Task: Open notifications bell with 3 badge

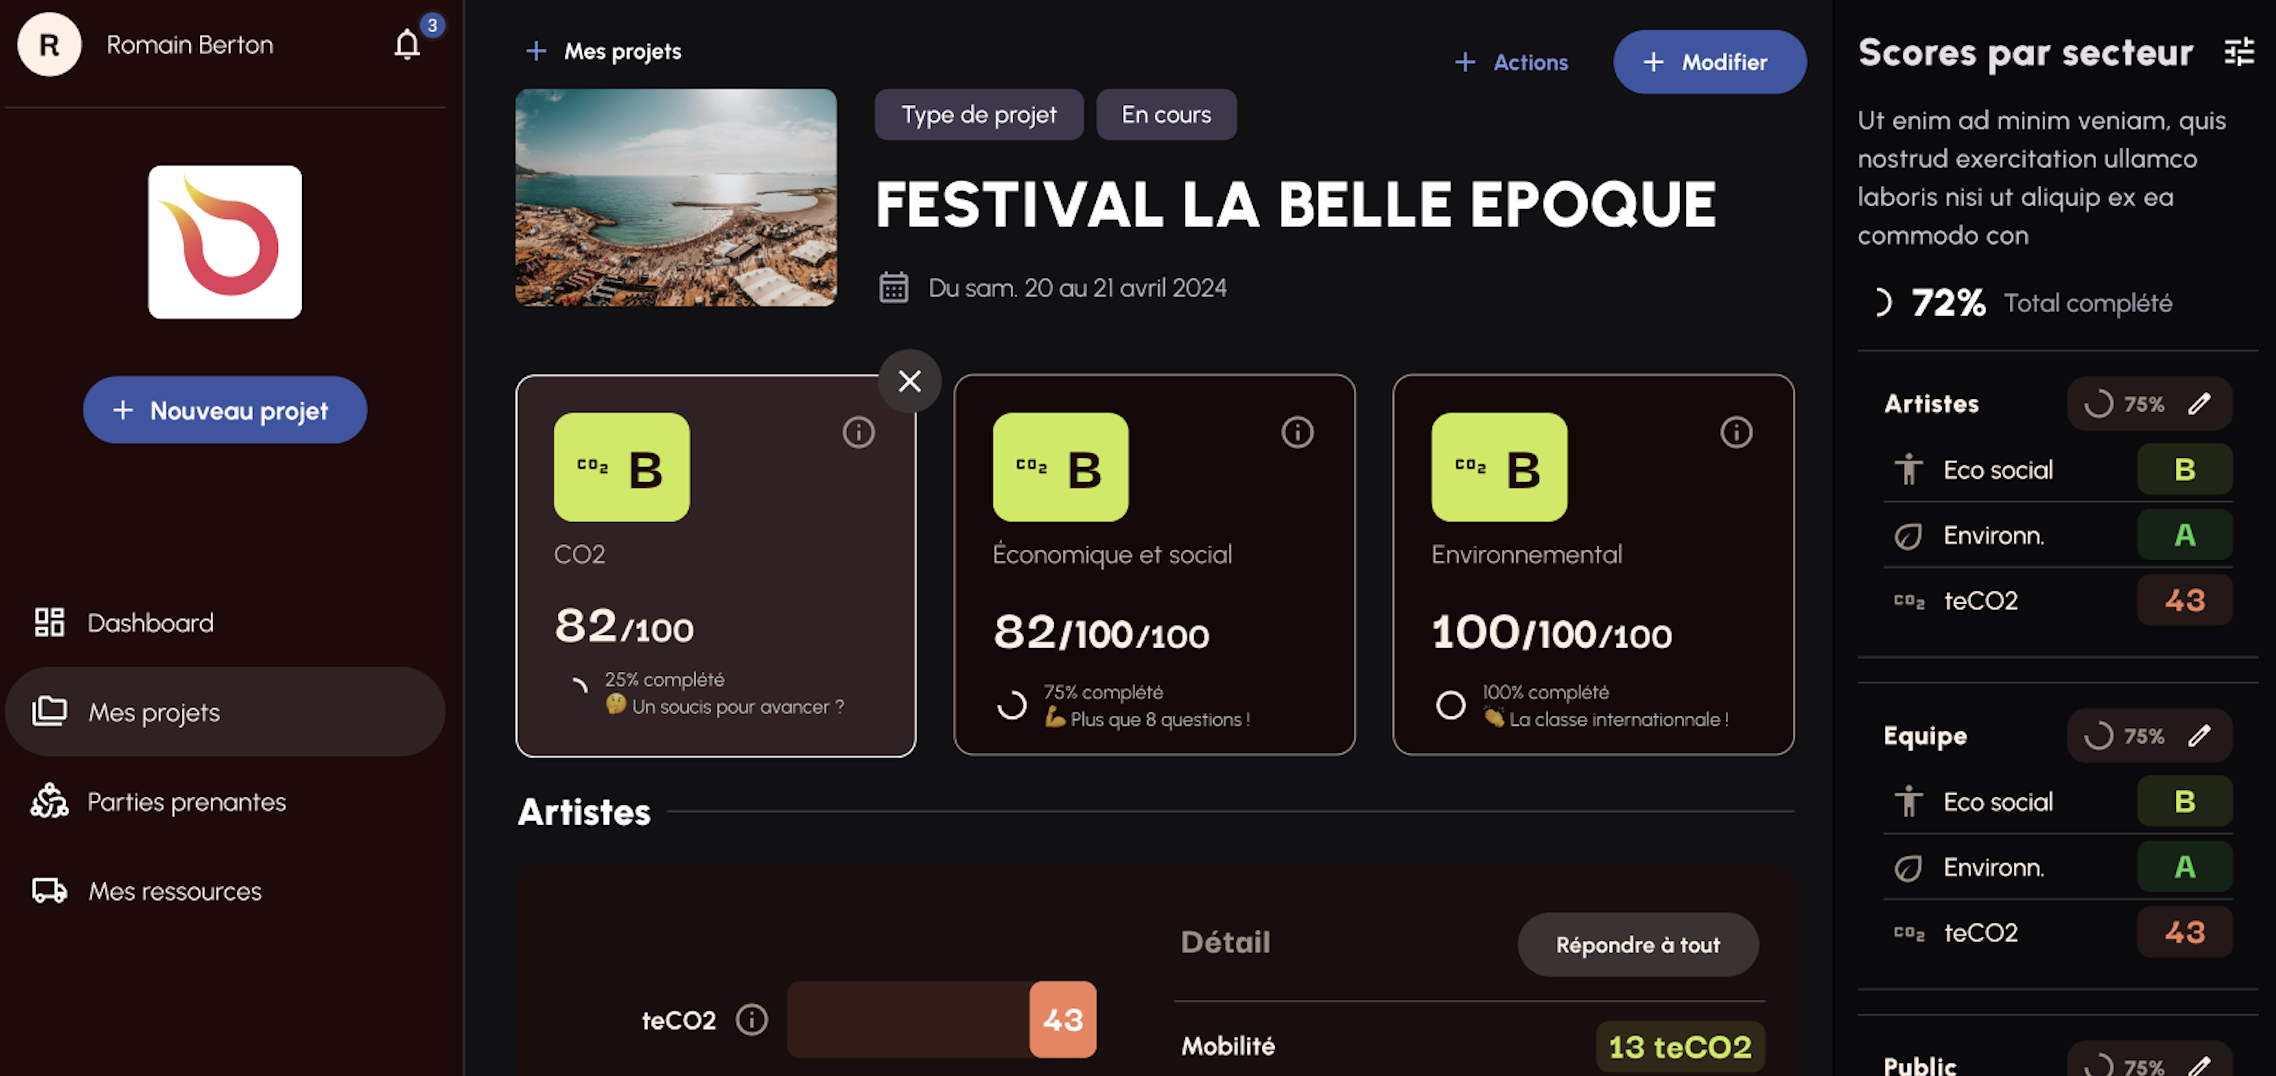Action: 407,45
